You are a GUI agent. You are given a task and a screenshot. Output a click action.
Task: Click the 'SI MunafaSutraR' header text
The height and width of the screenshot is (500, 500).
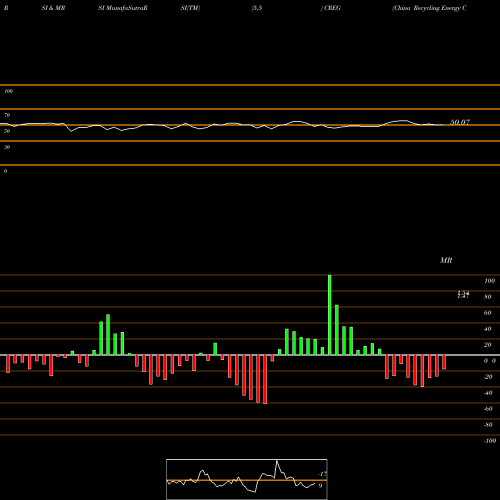(123, 8)
